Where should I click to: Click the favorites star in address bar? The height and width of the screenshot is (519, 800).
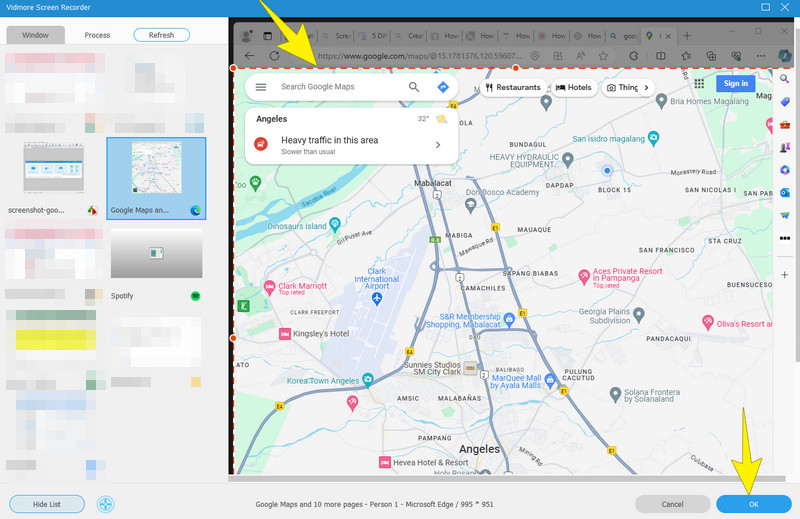[603, 56]
